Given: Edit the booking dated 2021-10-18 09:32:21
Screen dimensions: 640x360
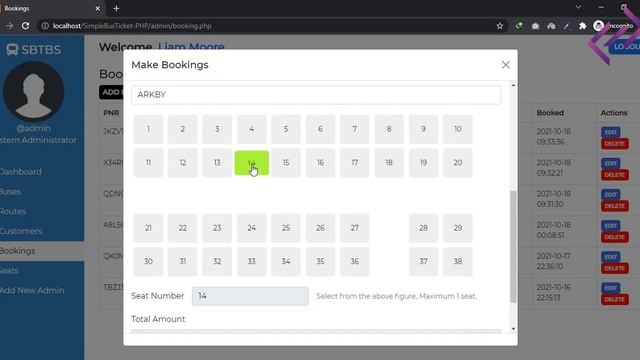Looking at the screenshot, I should click(611, 163).
